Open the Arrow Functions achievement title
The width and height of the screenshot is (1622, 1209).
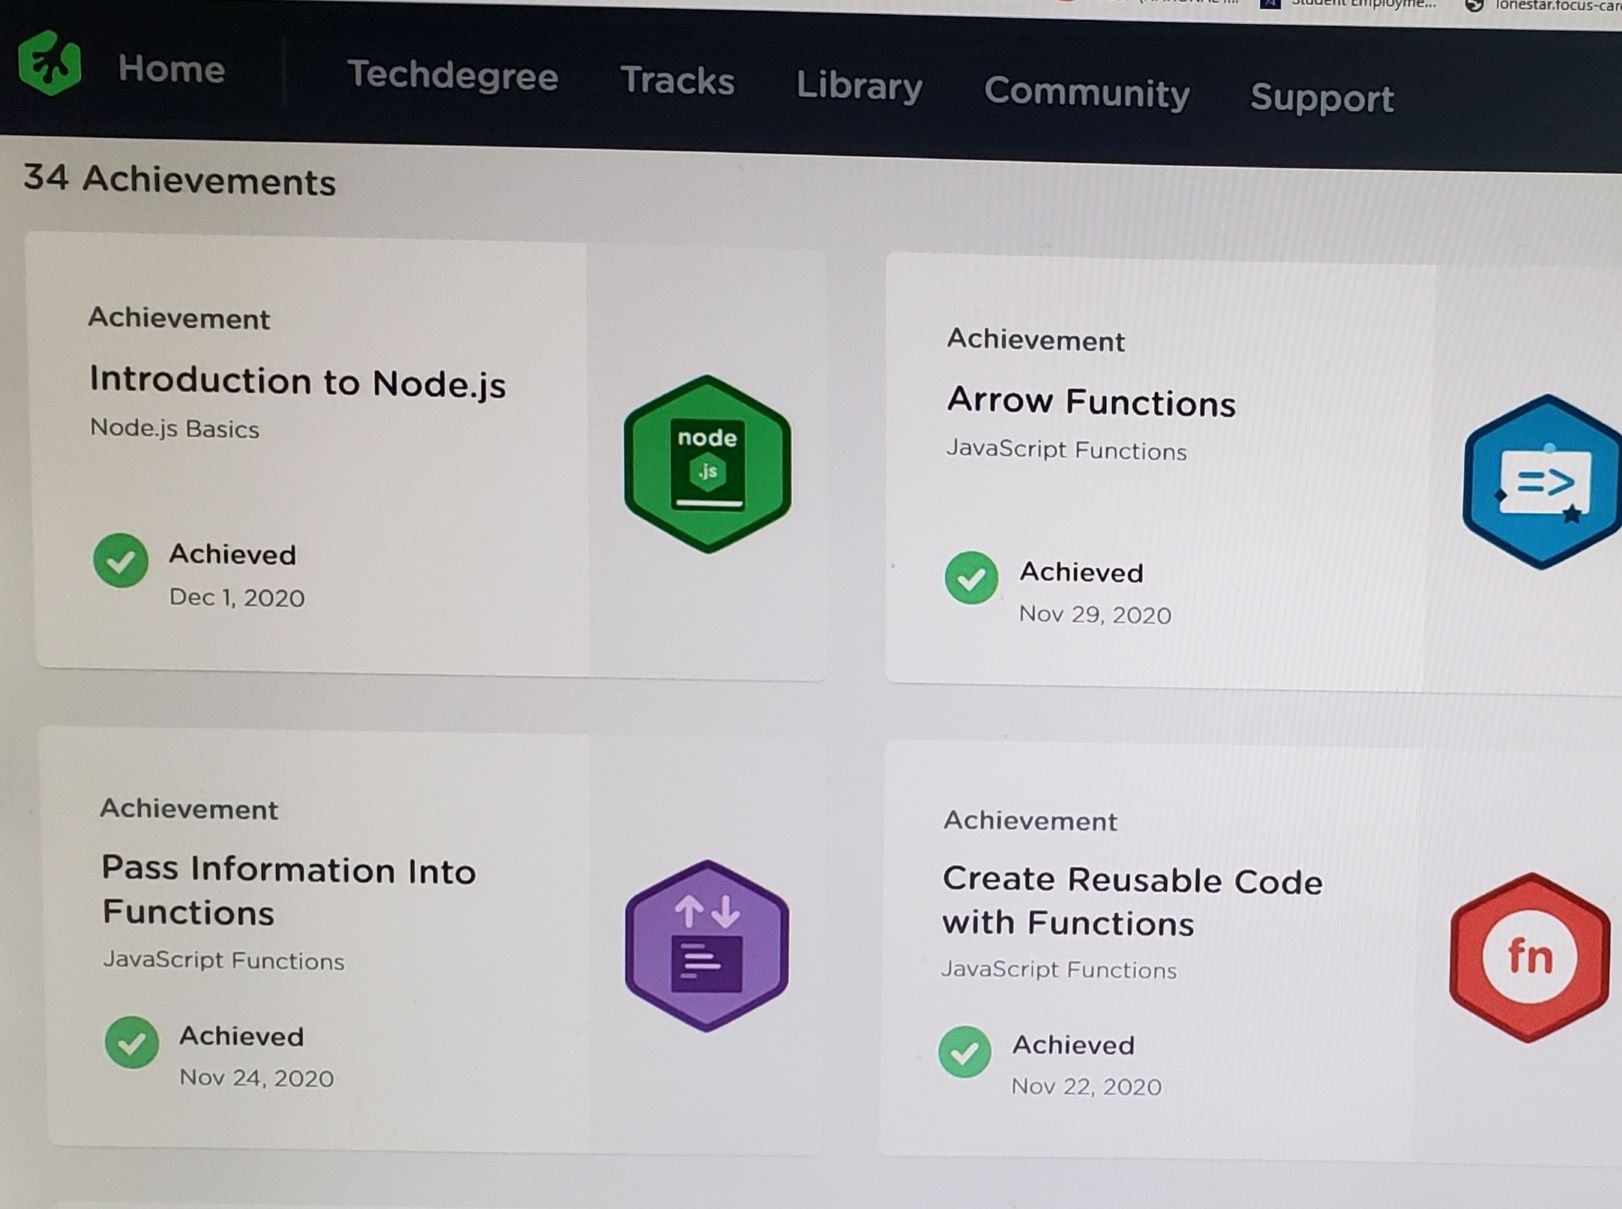tap(1091, 402)
